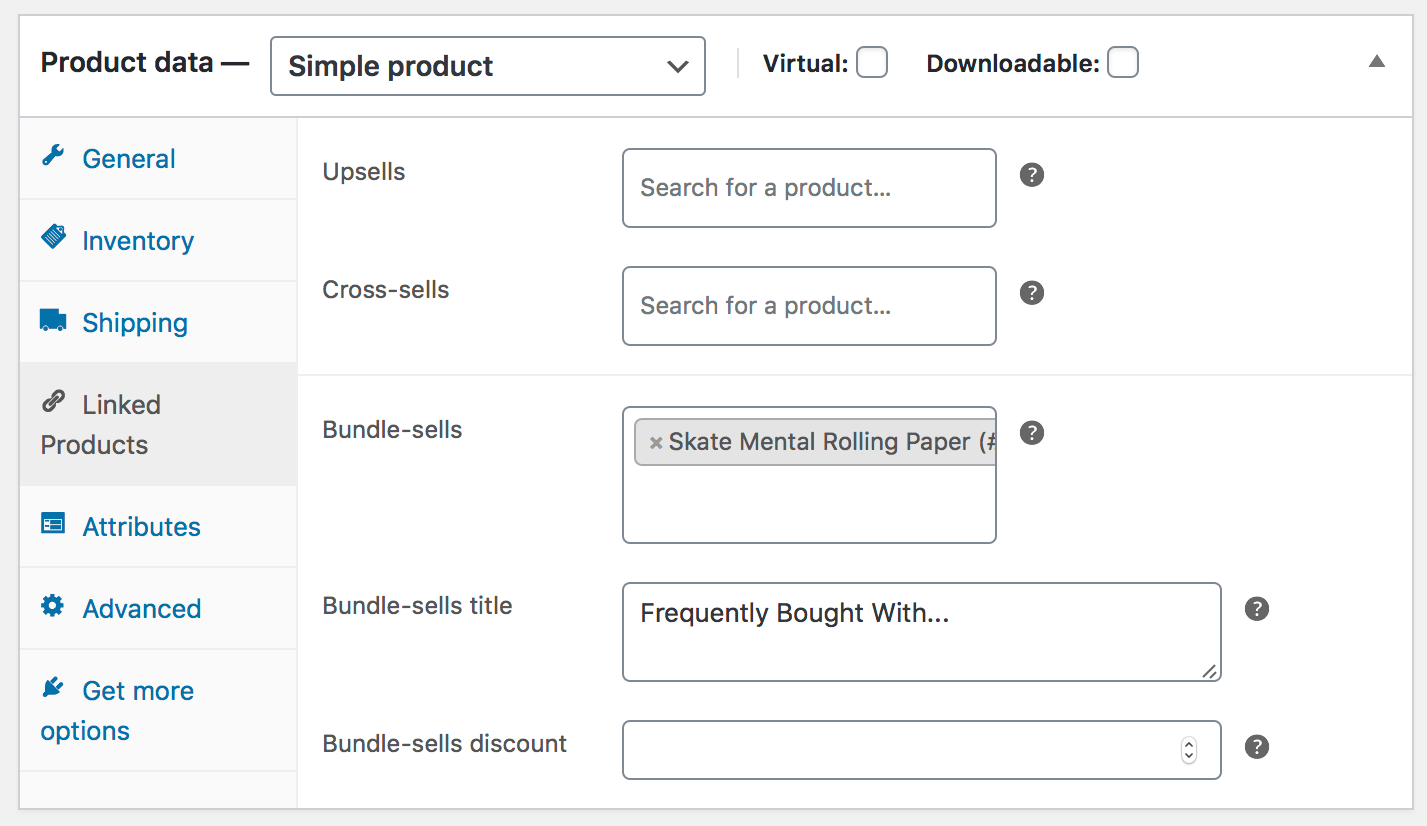
Task: Click the help icon beside Cross-sells
Action: [x=1032, y=293]
